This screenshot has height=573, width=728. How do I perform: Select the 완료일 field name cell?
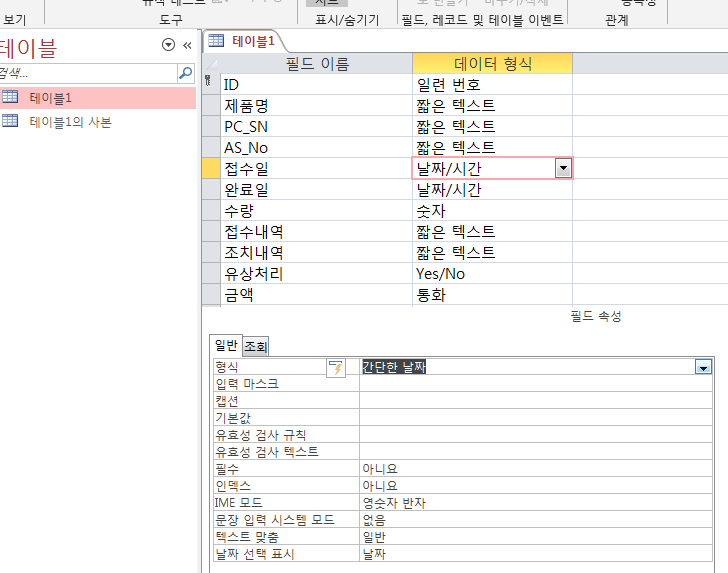pos(316,189)
